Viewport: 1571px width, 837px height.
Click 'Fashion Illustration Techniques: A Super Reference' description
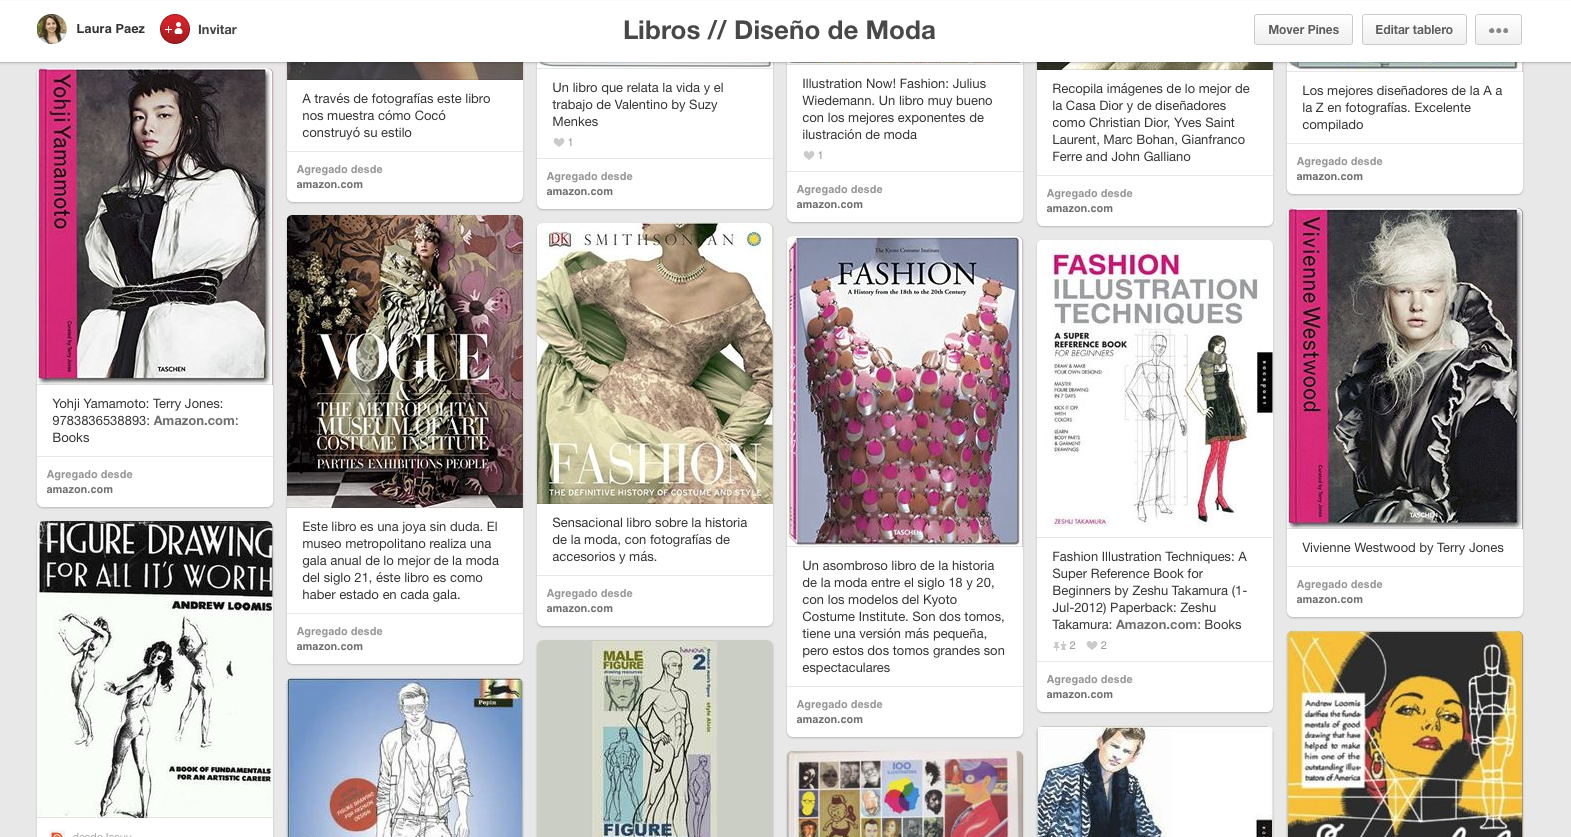pyautogui.click(x=1150, y=590)
